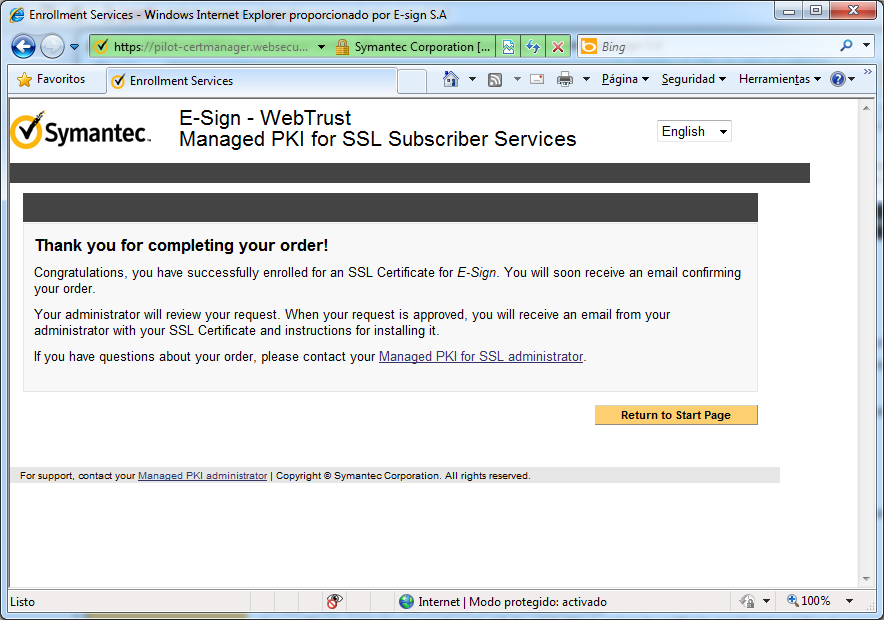Click the Compatibility View icon in address bar
Viewport: 884px width, 620px height.
click(509, 47)
